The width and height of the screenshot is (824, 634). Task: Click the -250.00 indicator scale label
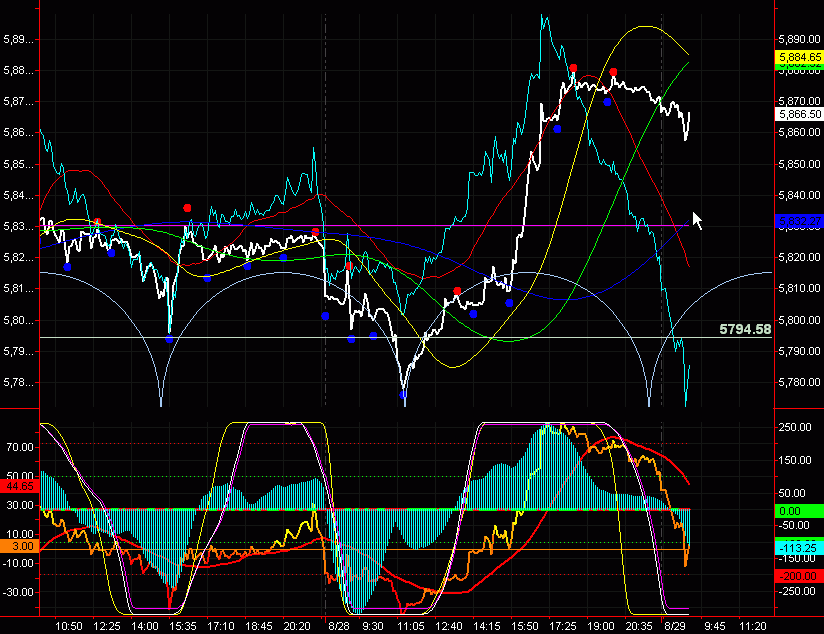797,591
